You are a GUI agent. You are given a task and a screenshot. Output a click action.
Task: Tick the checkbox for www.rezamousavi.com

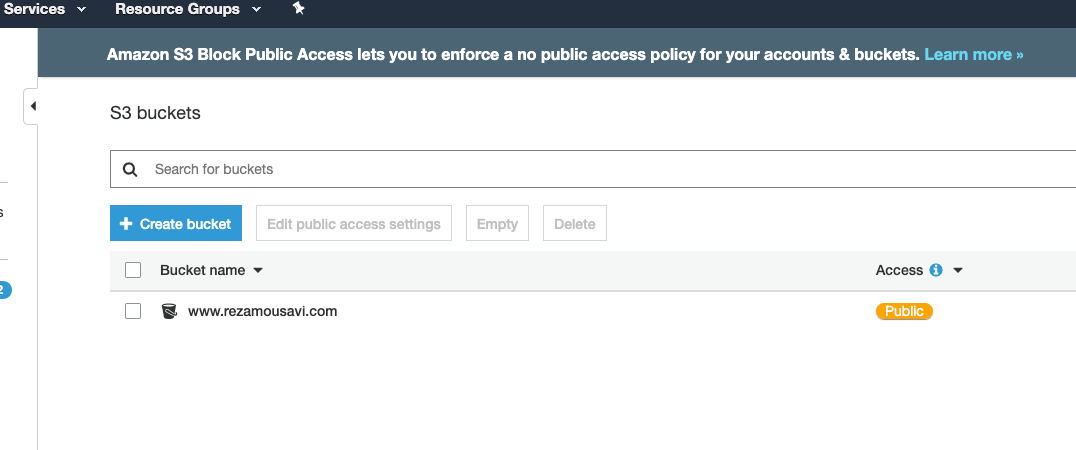coord(133,311)
